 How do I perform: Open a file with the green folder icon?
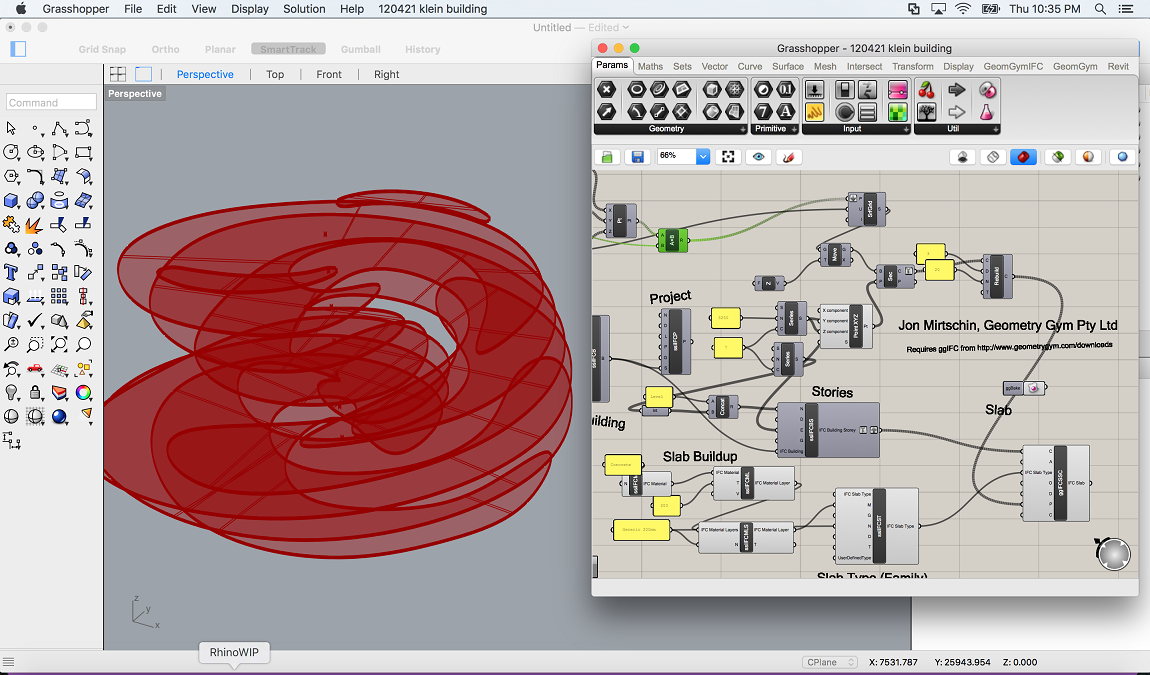[x=606, y=157]
